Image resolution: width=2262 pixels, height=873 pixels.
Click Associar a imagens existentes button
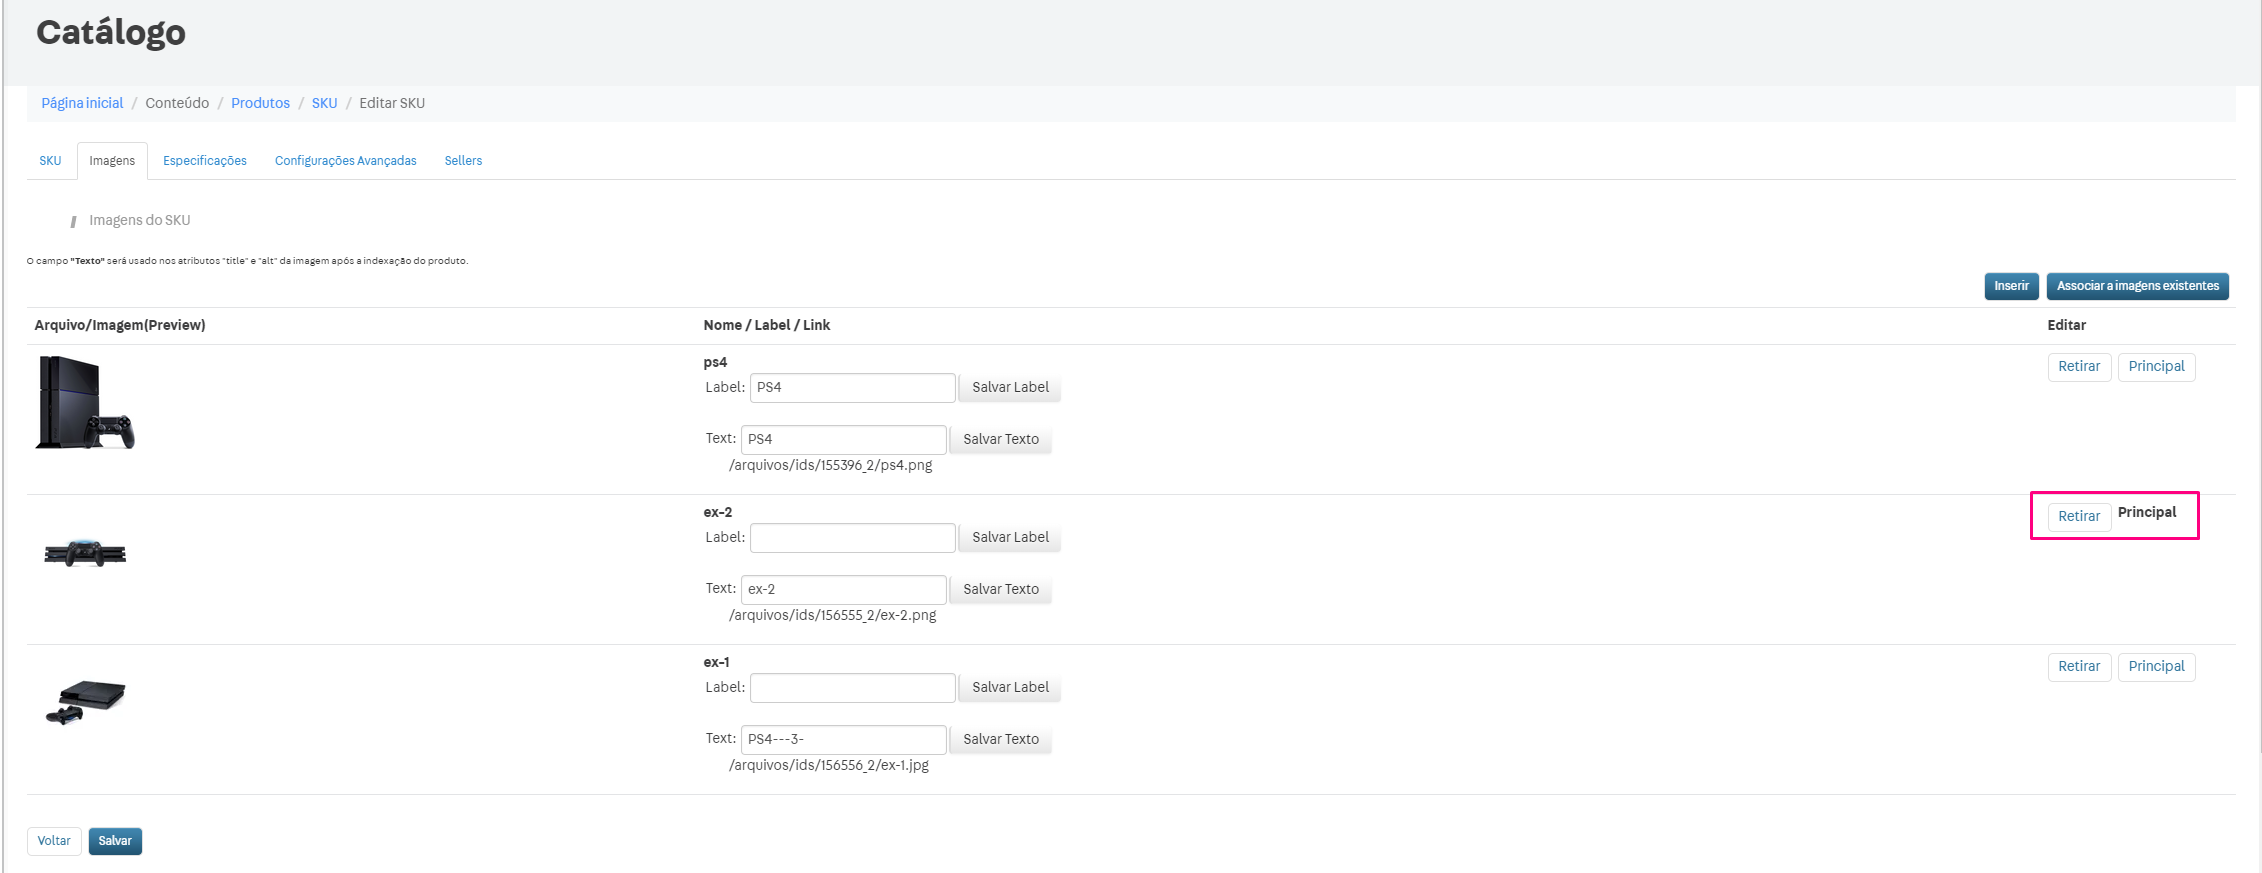coord(2137,286)
